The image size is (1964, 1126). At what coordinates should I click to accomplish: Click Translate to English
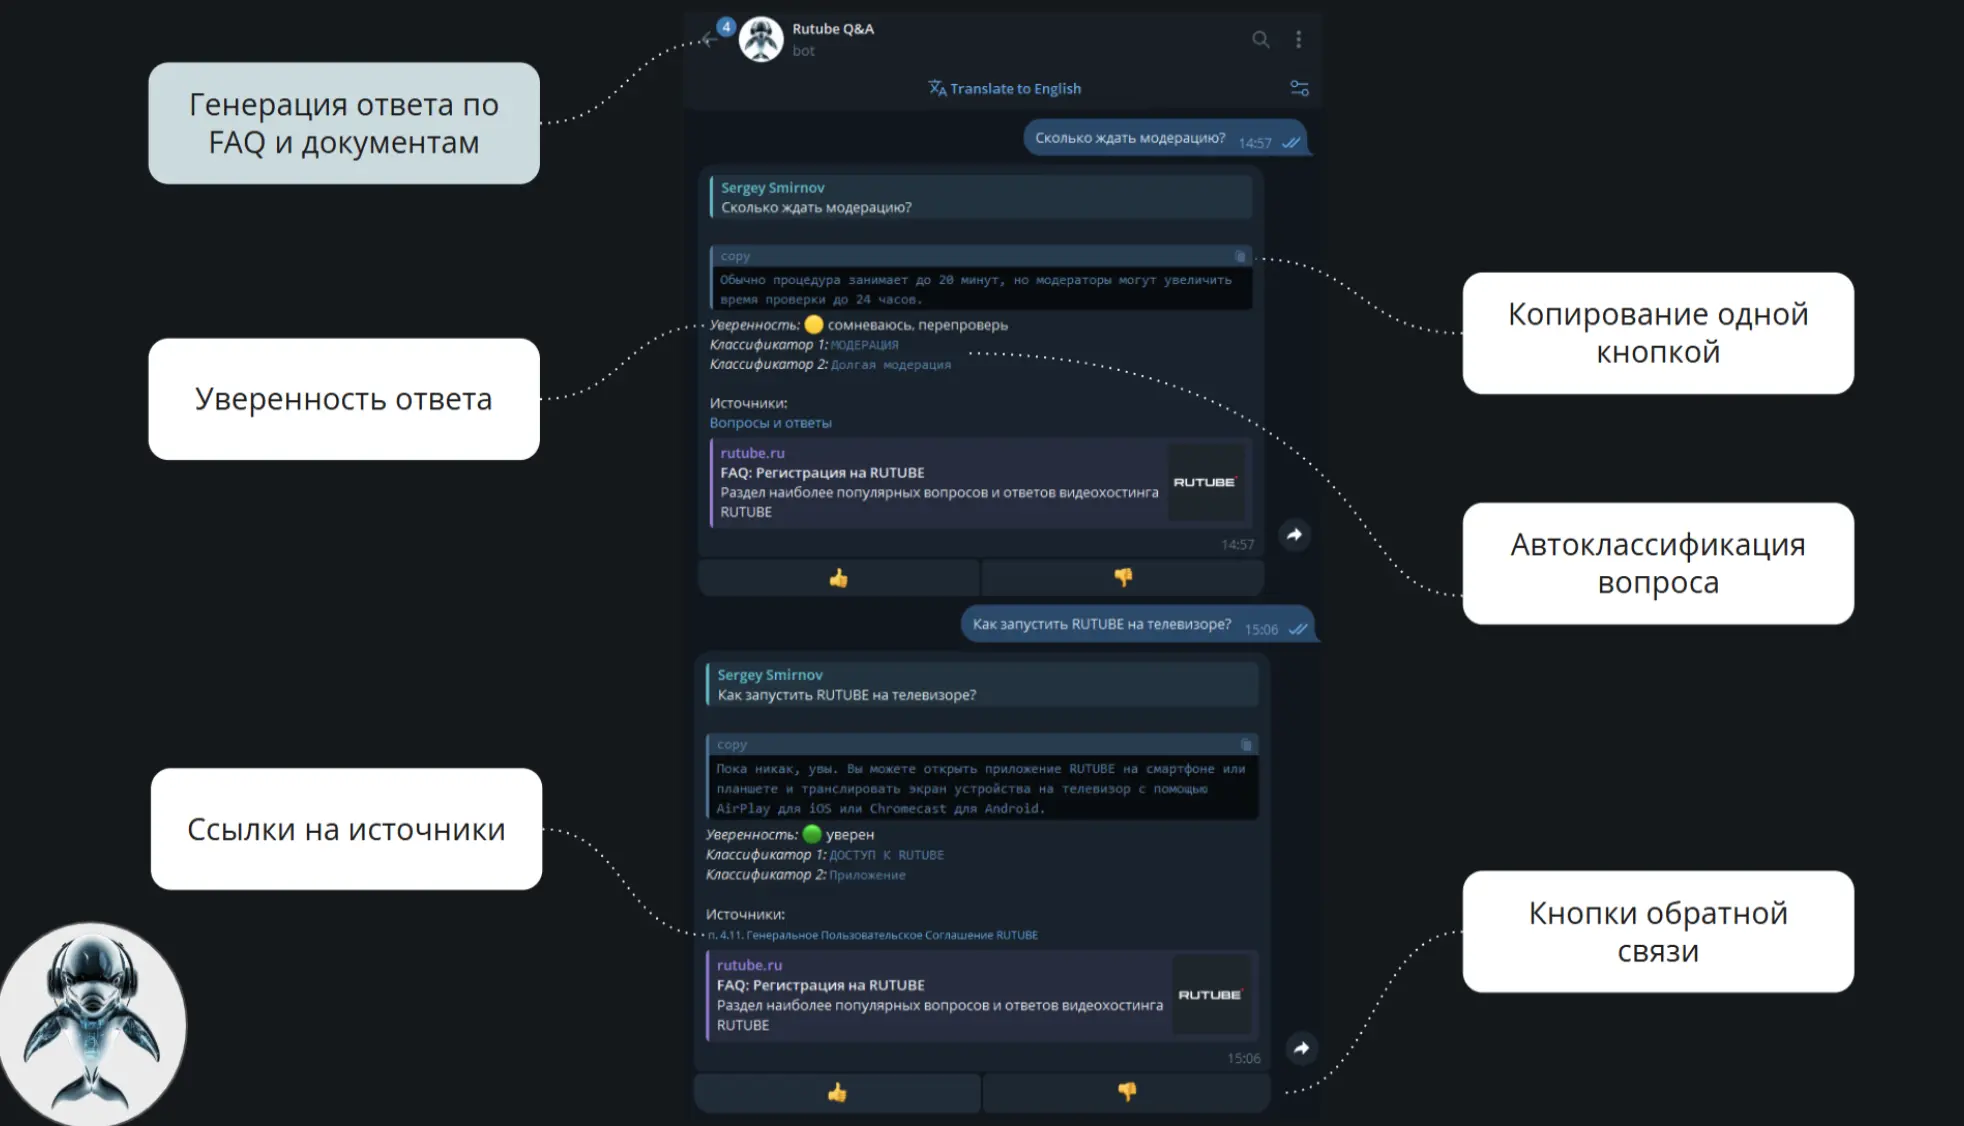point(1005,89)
